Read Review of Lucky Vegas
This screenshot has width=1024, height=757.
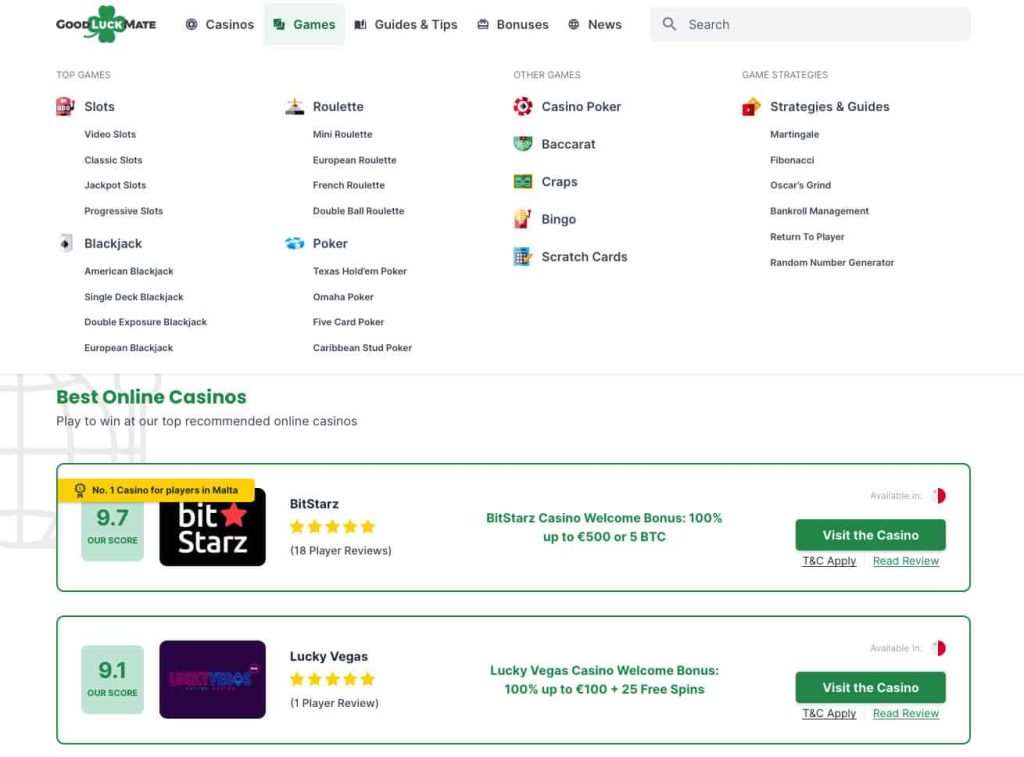(906, 713)
